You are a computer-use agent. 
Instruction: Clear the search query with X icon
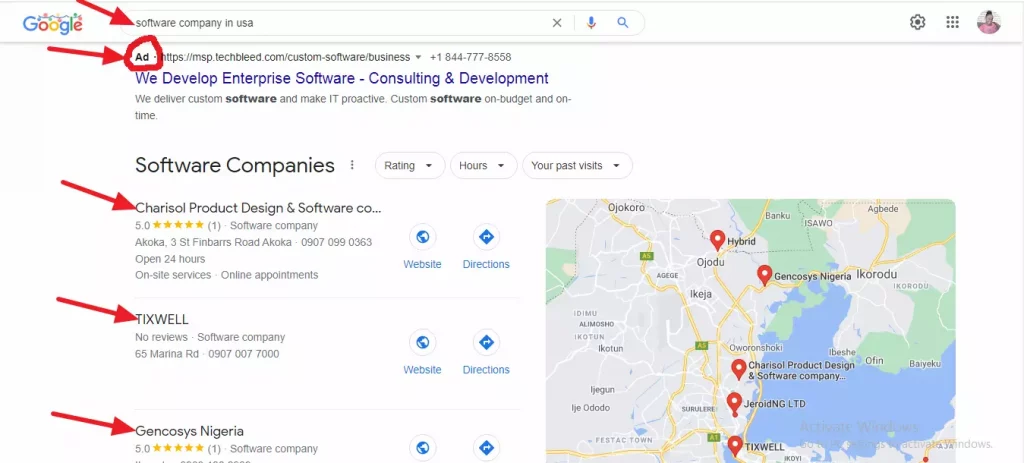[x=557, y=23]
